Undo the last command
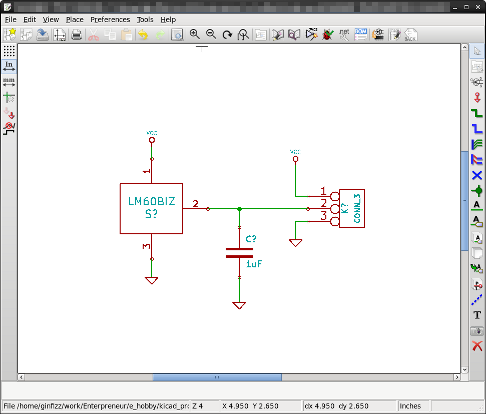 (143, 35)
